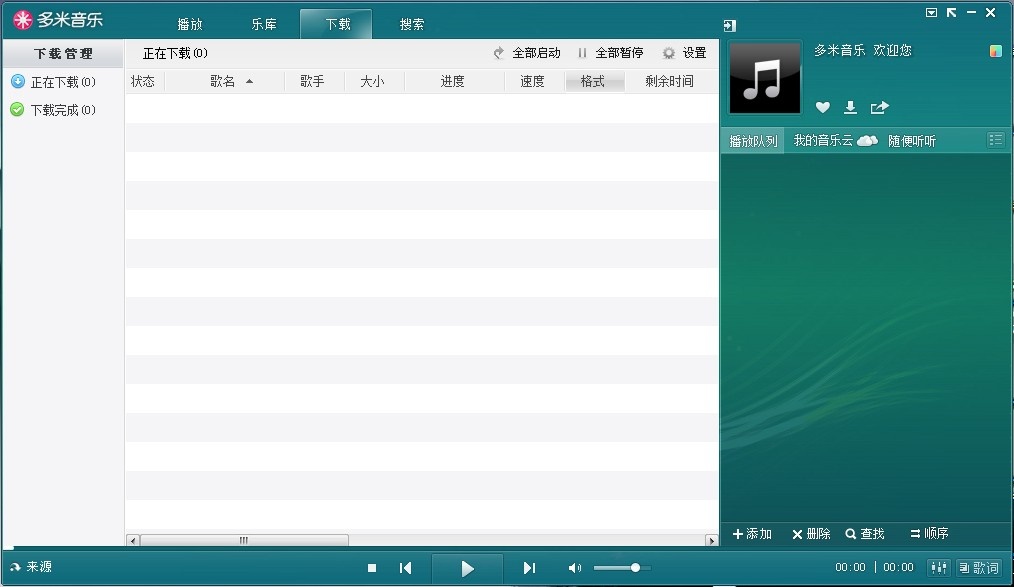Click 查找 to search the queue
1014x587 pixels.
pos(865,533)
